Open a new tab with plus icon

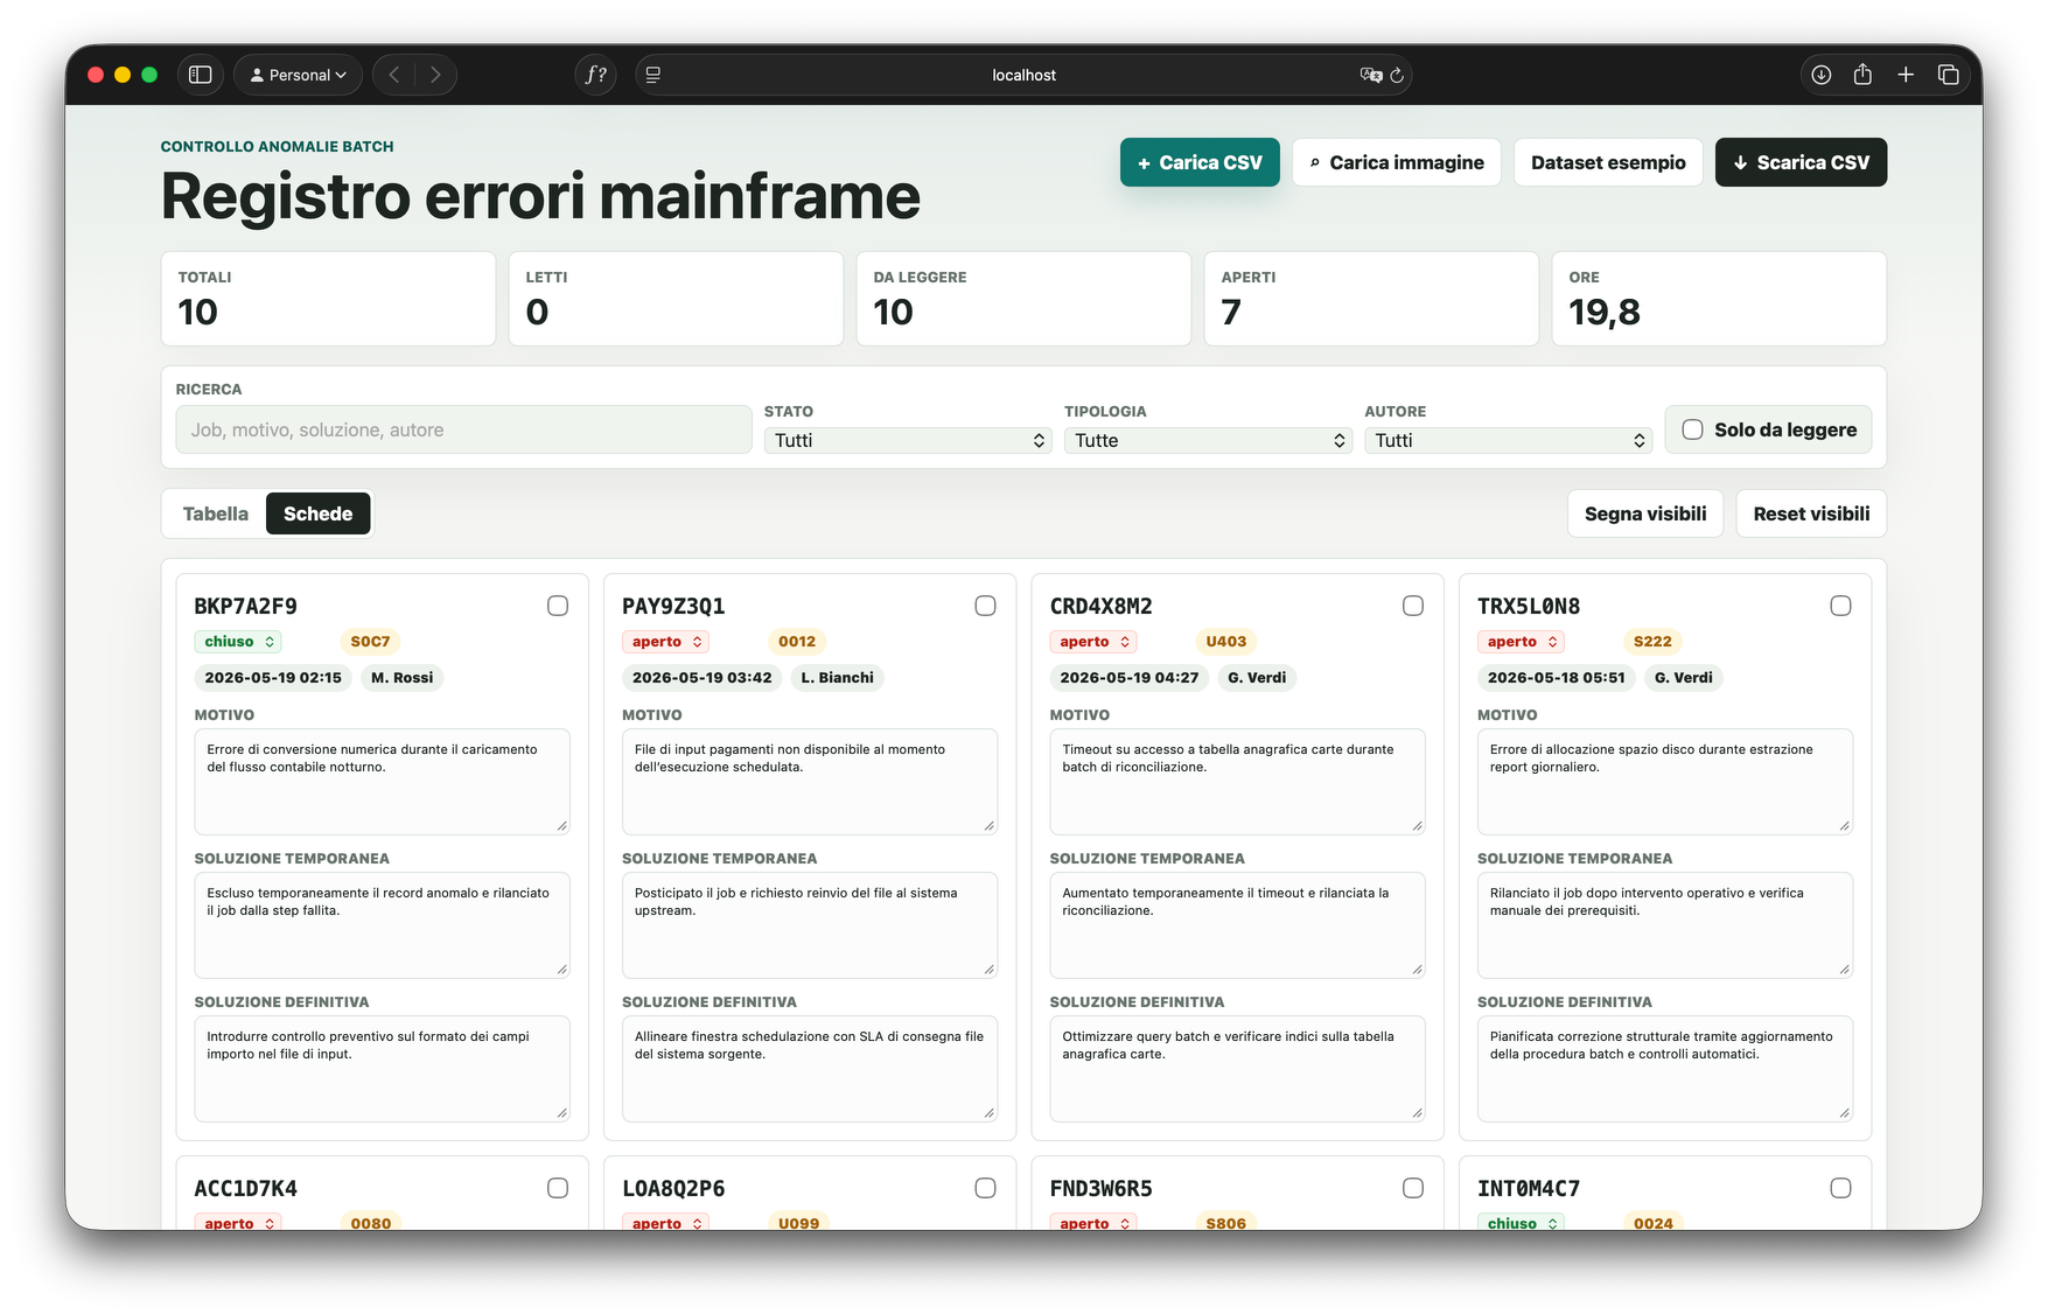(1905, 75)
